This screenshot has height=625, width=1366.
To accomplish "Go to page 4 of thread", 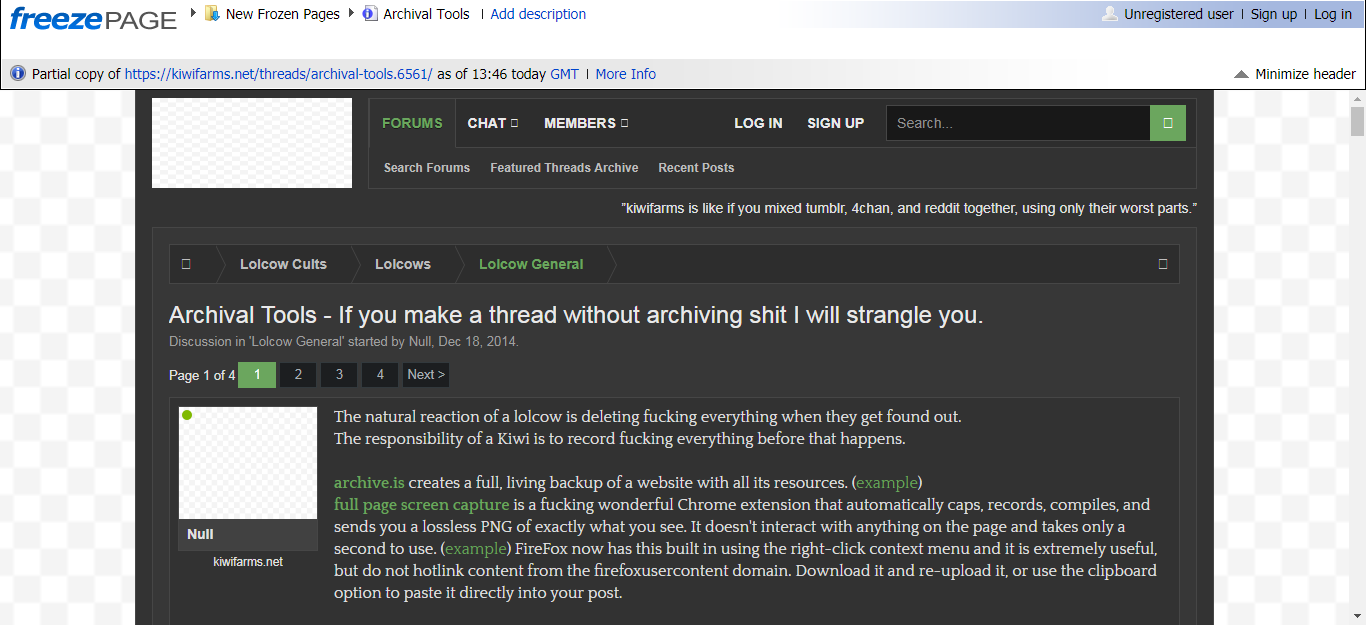I will click(380, 375).
